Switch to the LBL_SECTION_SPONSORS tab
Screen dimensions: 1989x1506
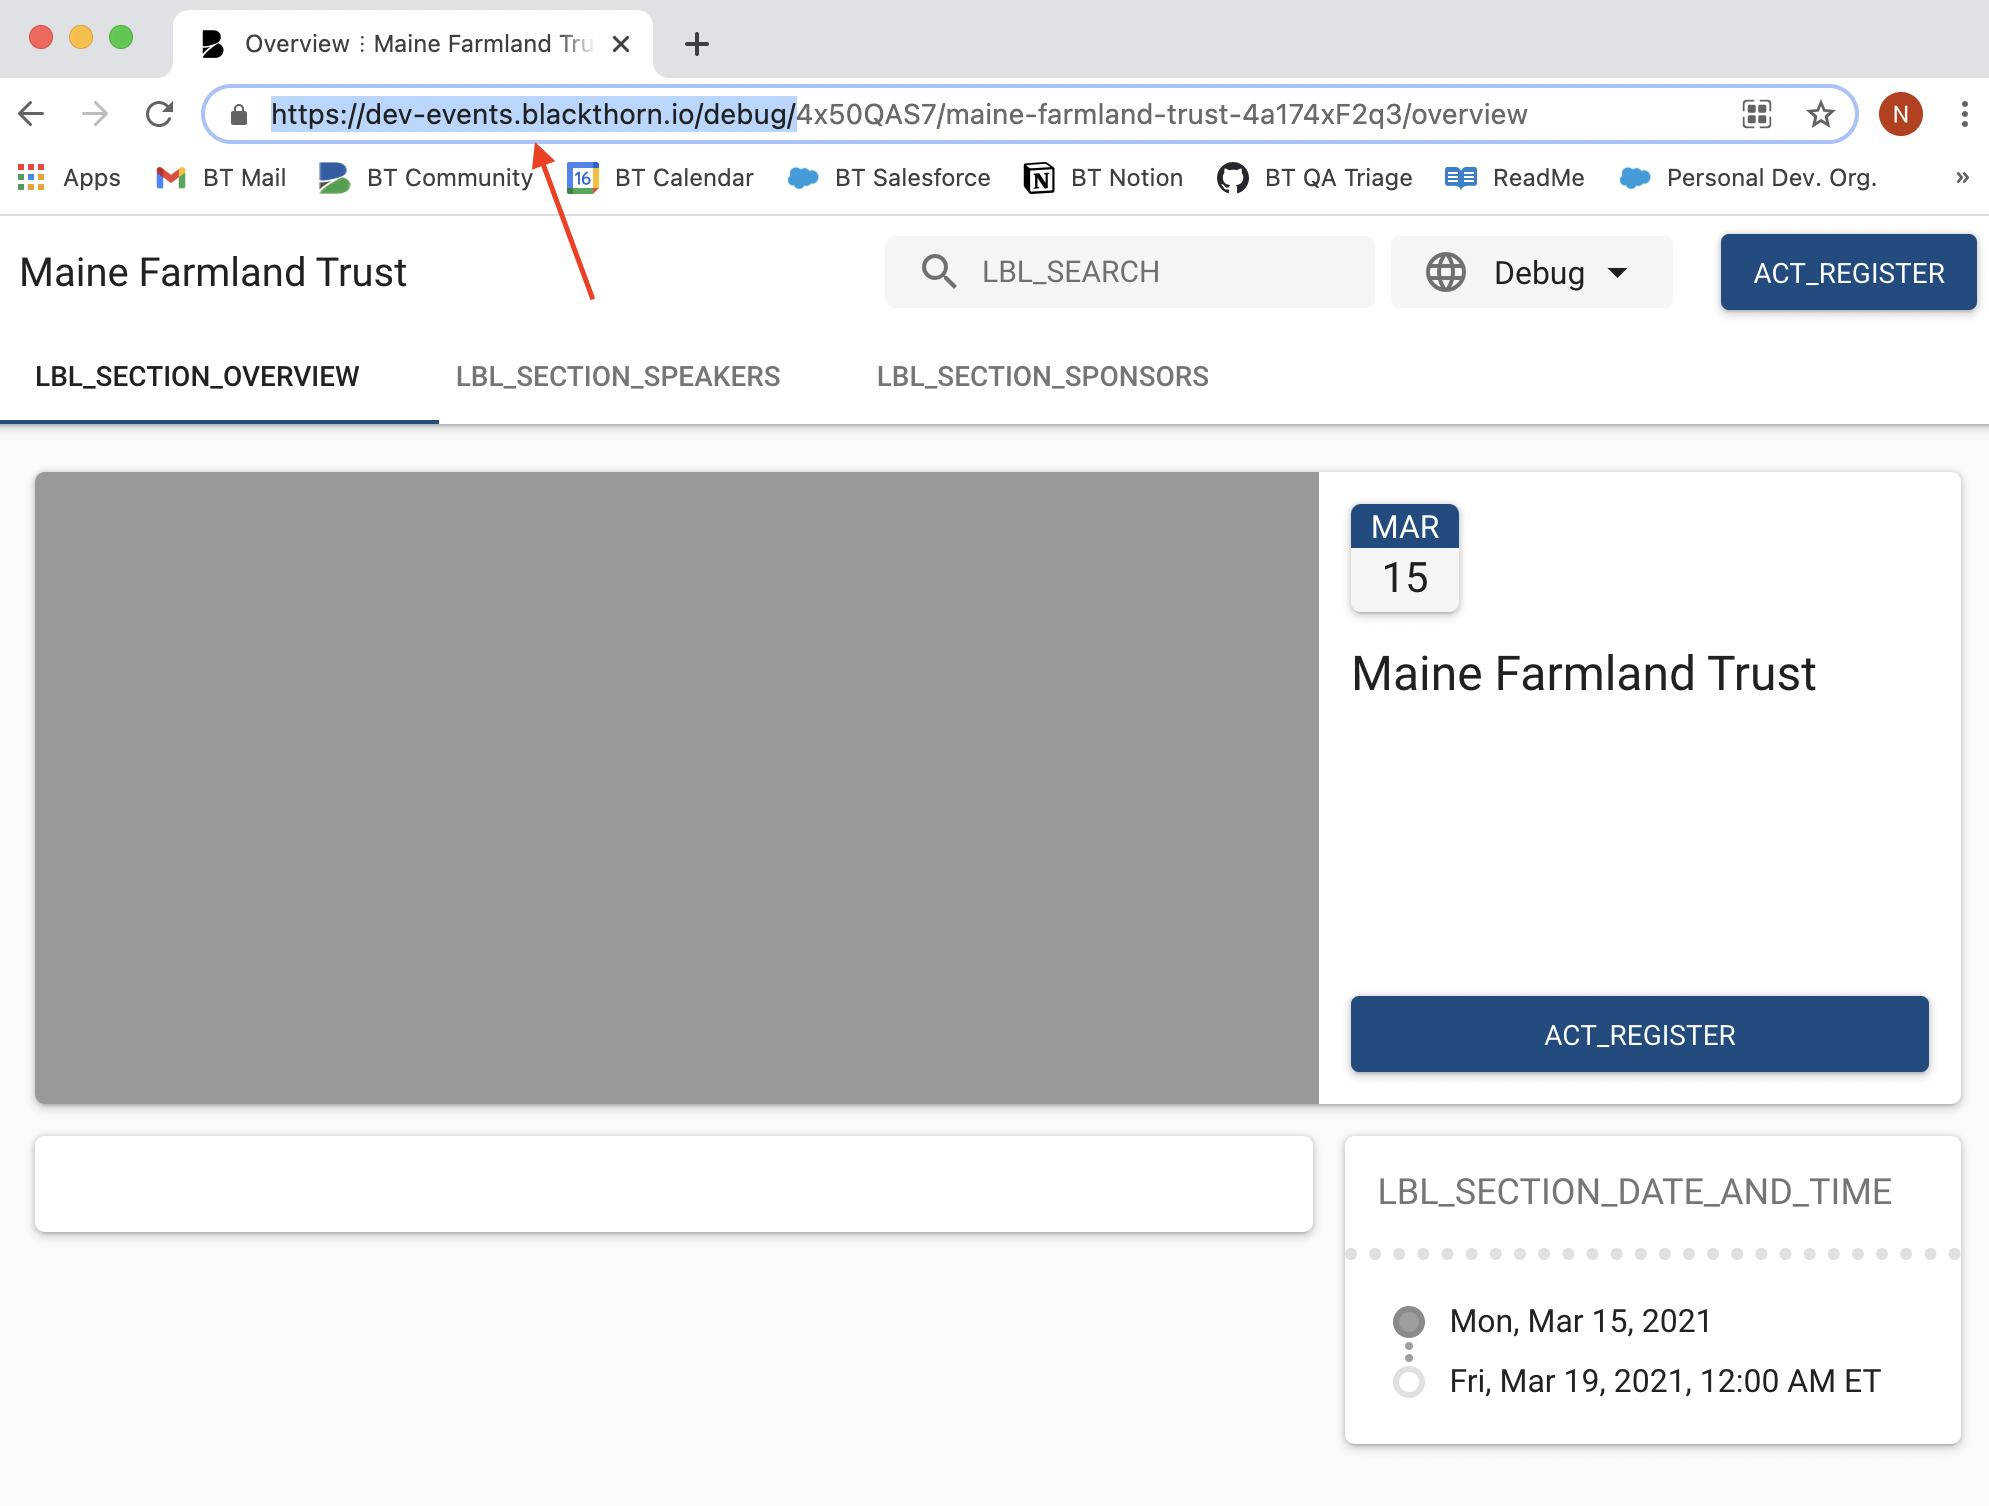1043,376
